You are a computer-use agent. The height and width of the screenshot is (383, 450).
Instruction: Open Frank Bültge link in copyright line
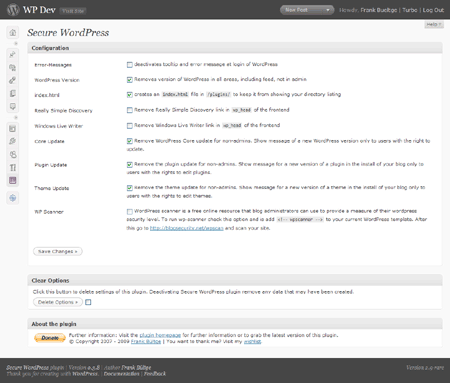point(146,342)
